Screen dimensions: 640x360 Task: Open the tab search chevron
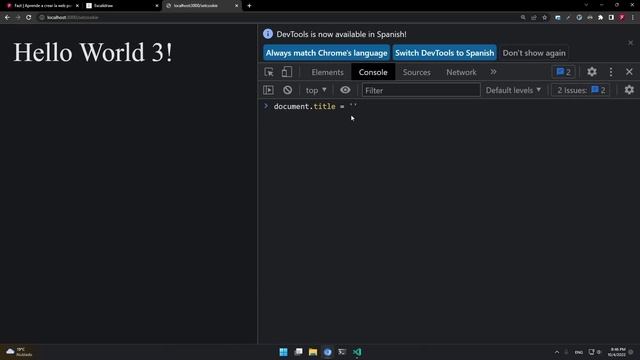(586, 5)
